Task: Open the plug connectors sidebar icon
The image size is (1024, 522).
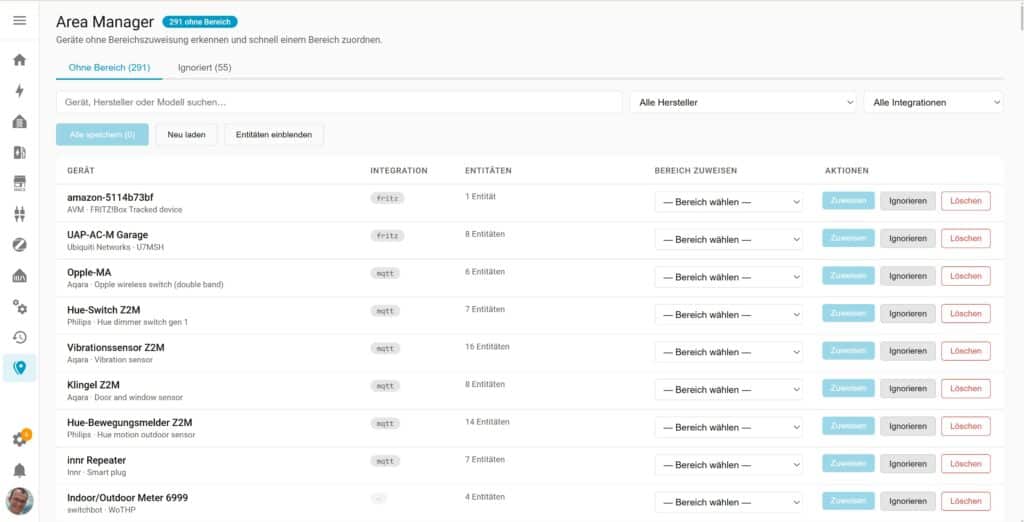Action: pos(20,214)
